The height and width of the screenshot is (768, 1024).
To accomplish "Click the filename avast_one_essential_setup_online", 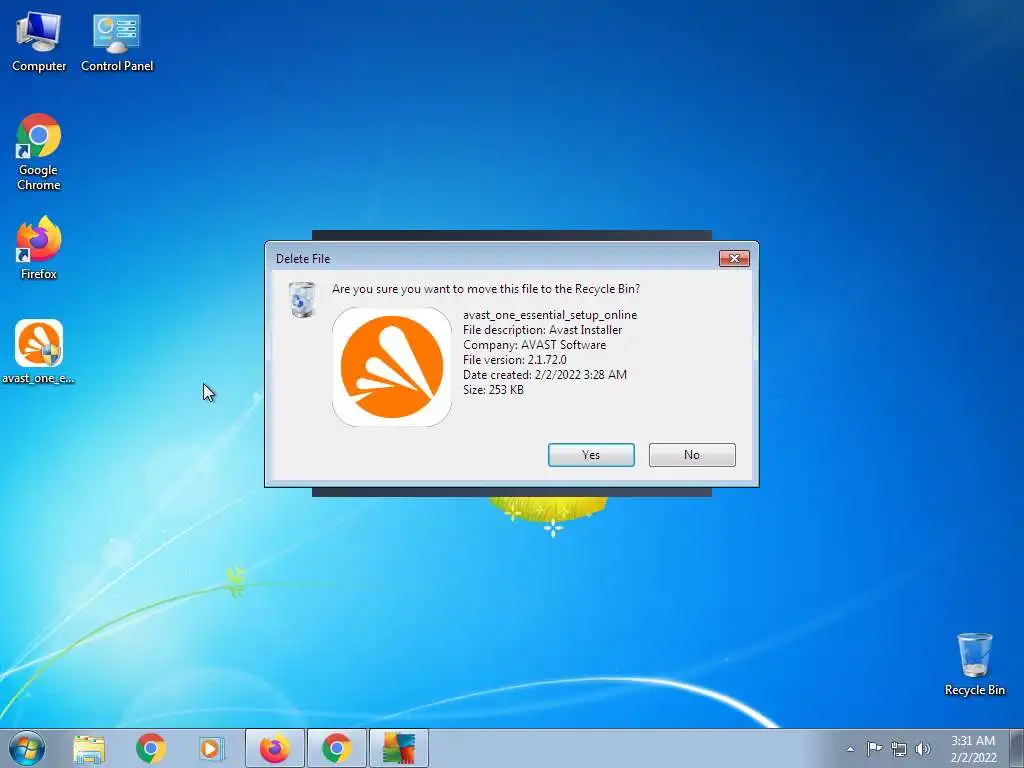I will click(550, 315).
